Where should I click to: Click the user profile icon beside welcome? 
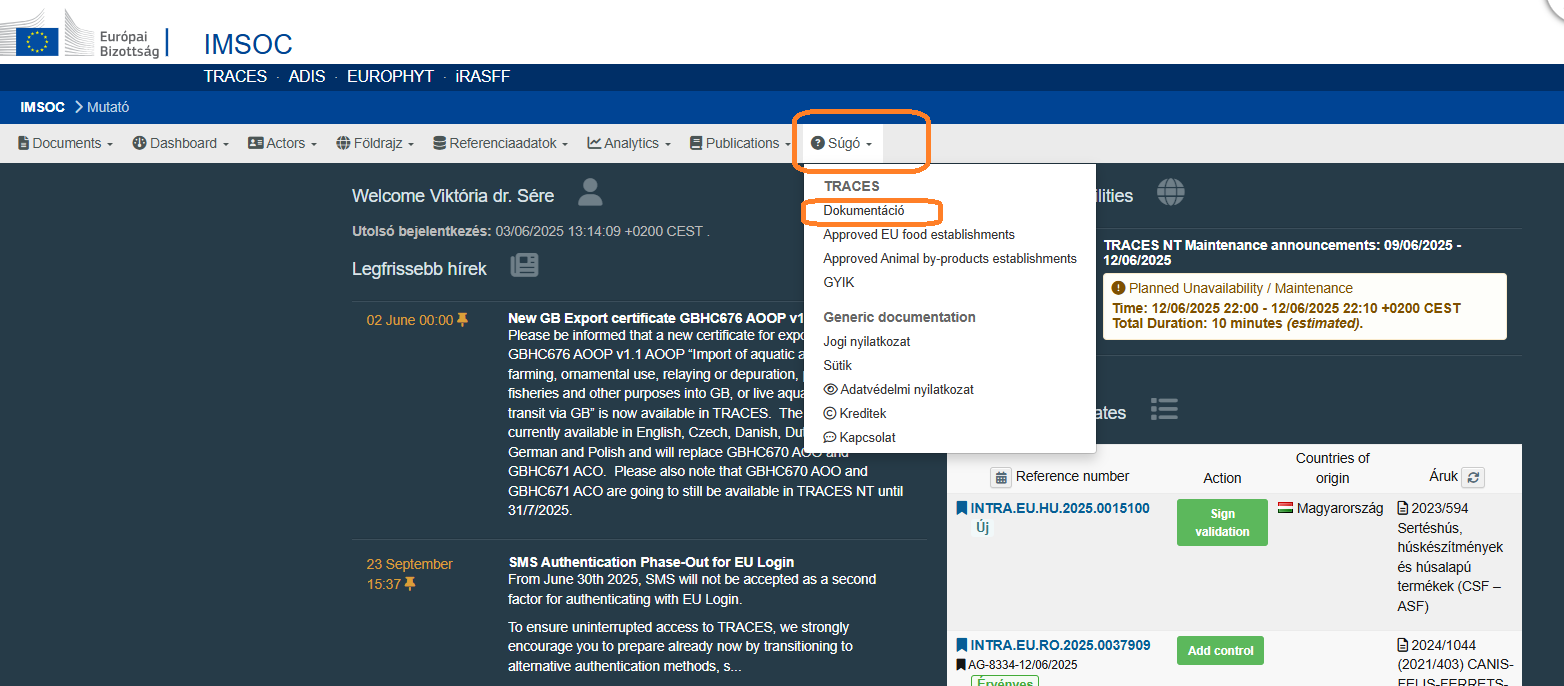tap(591, 192)
